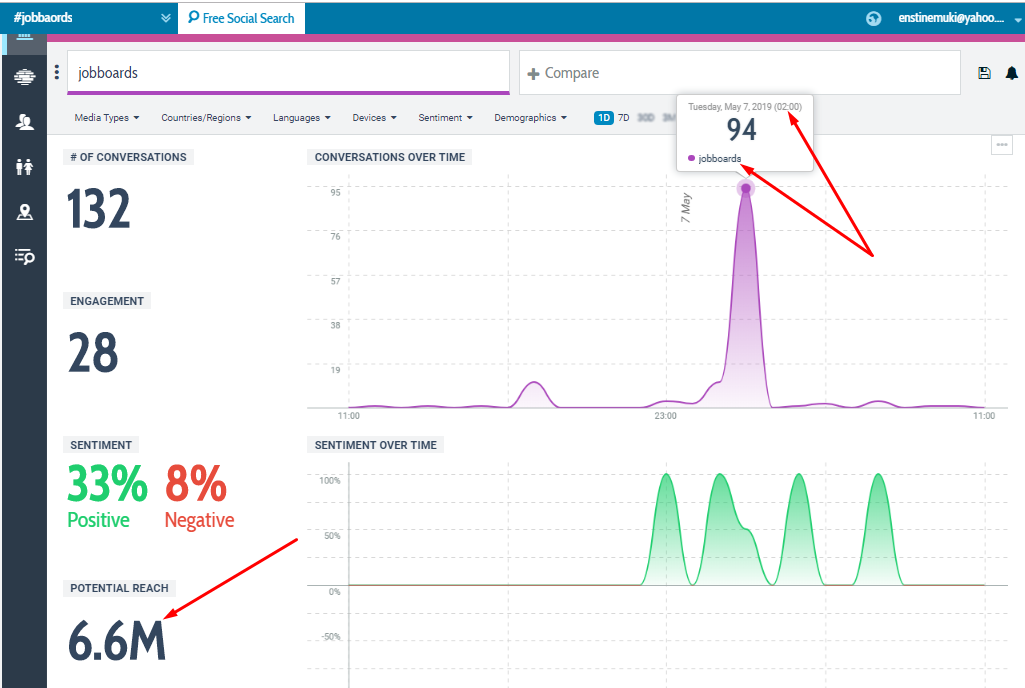Screen dimensions: 1025x688
Task: Open the locations map pin sidebar icon
Action: pyautogui.click(x=24, y=212)
